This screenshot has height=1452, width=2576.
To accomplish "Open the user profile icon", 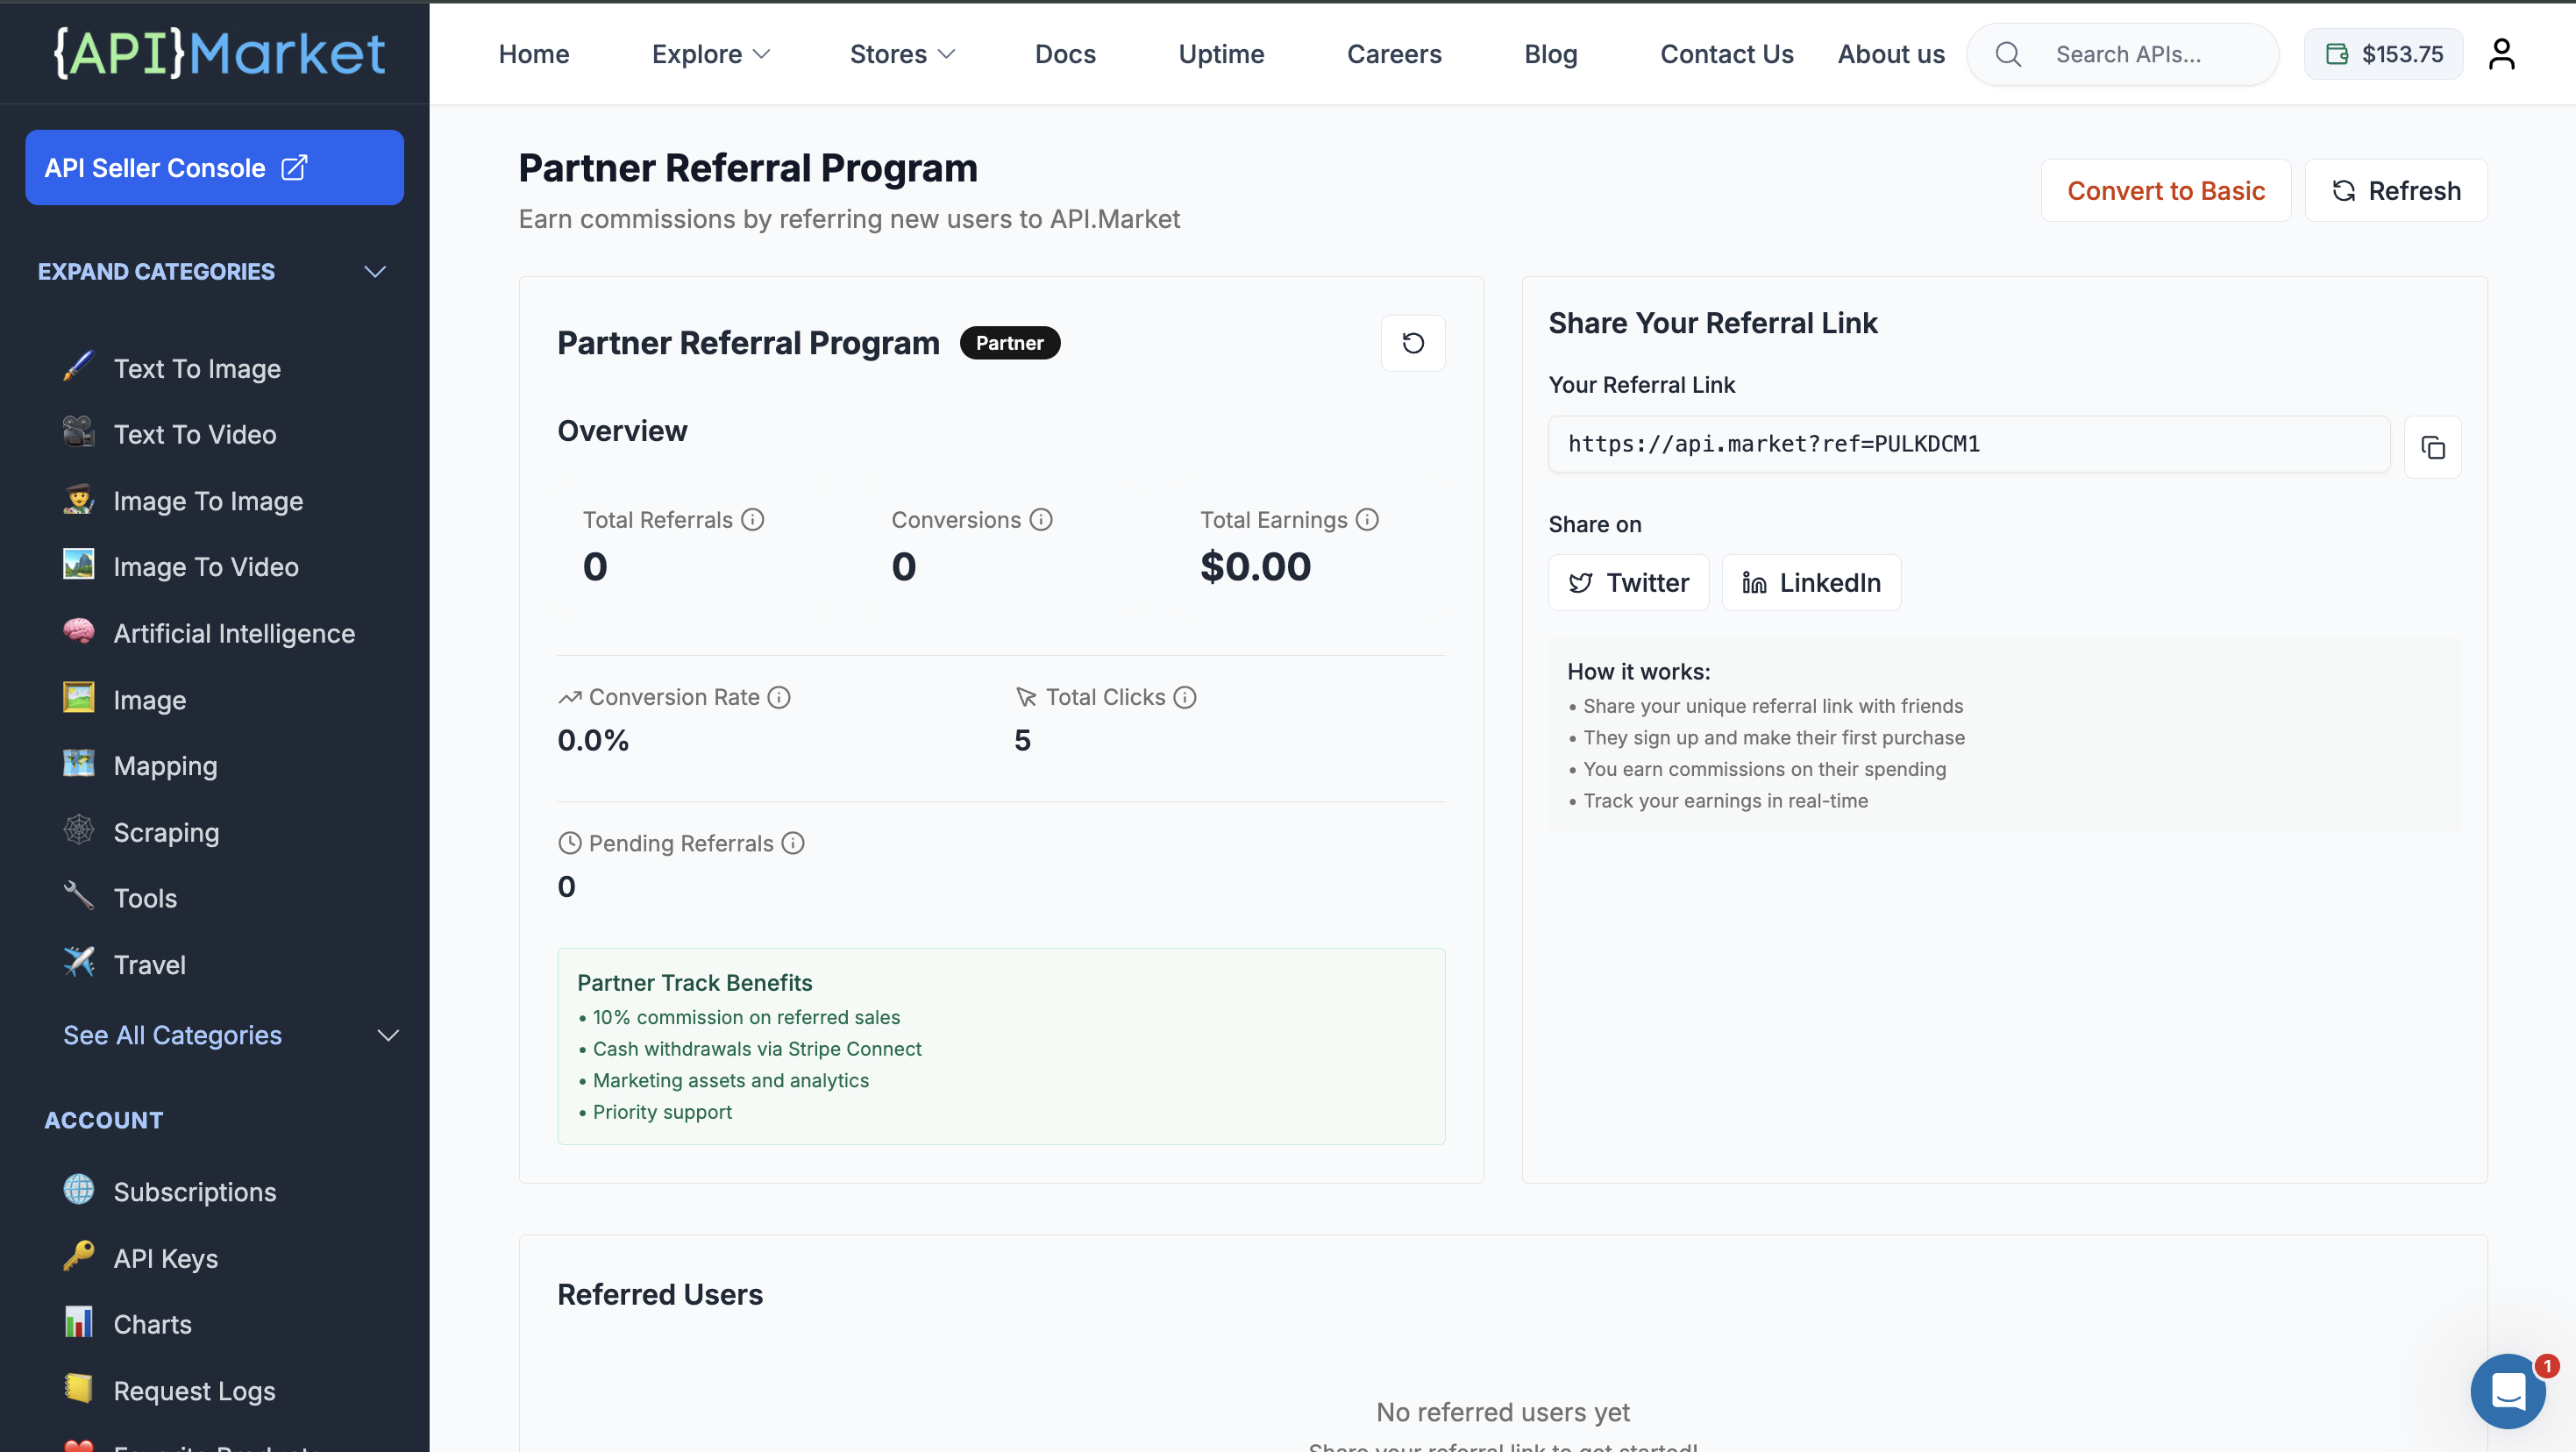I will pyautogui.click(x=2501, y=54).
